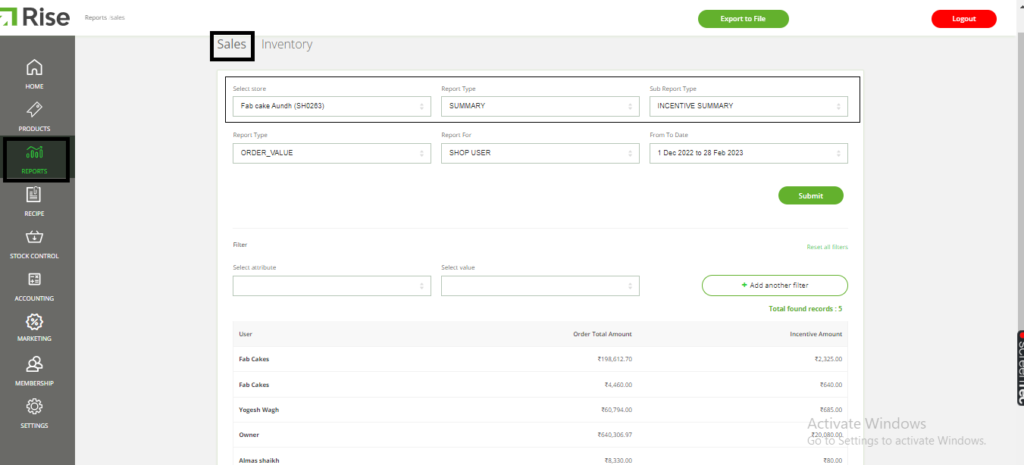Open the Accounting calculator icon

coord(34,280)
